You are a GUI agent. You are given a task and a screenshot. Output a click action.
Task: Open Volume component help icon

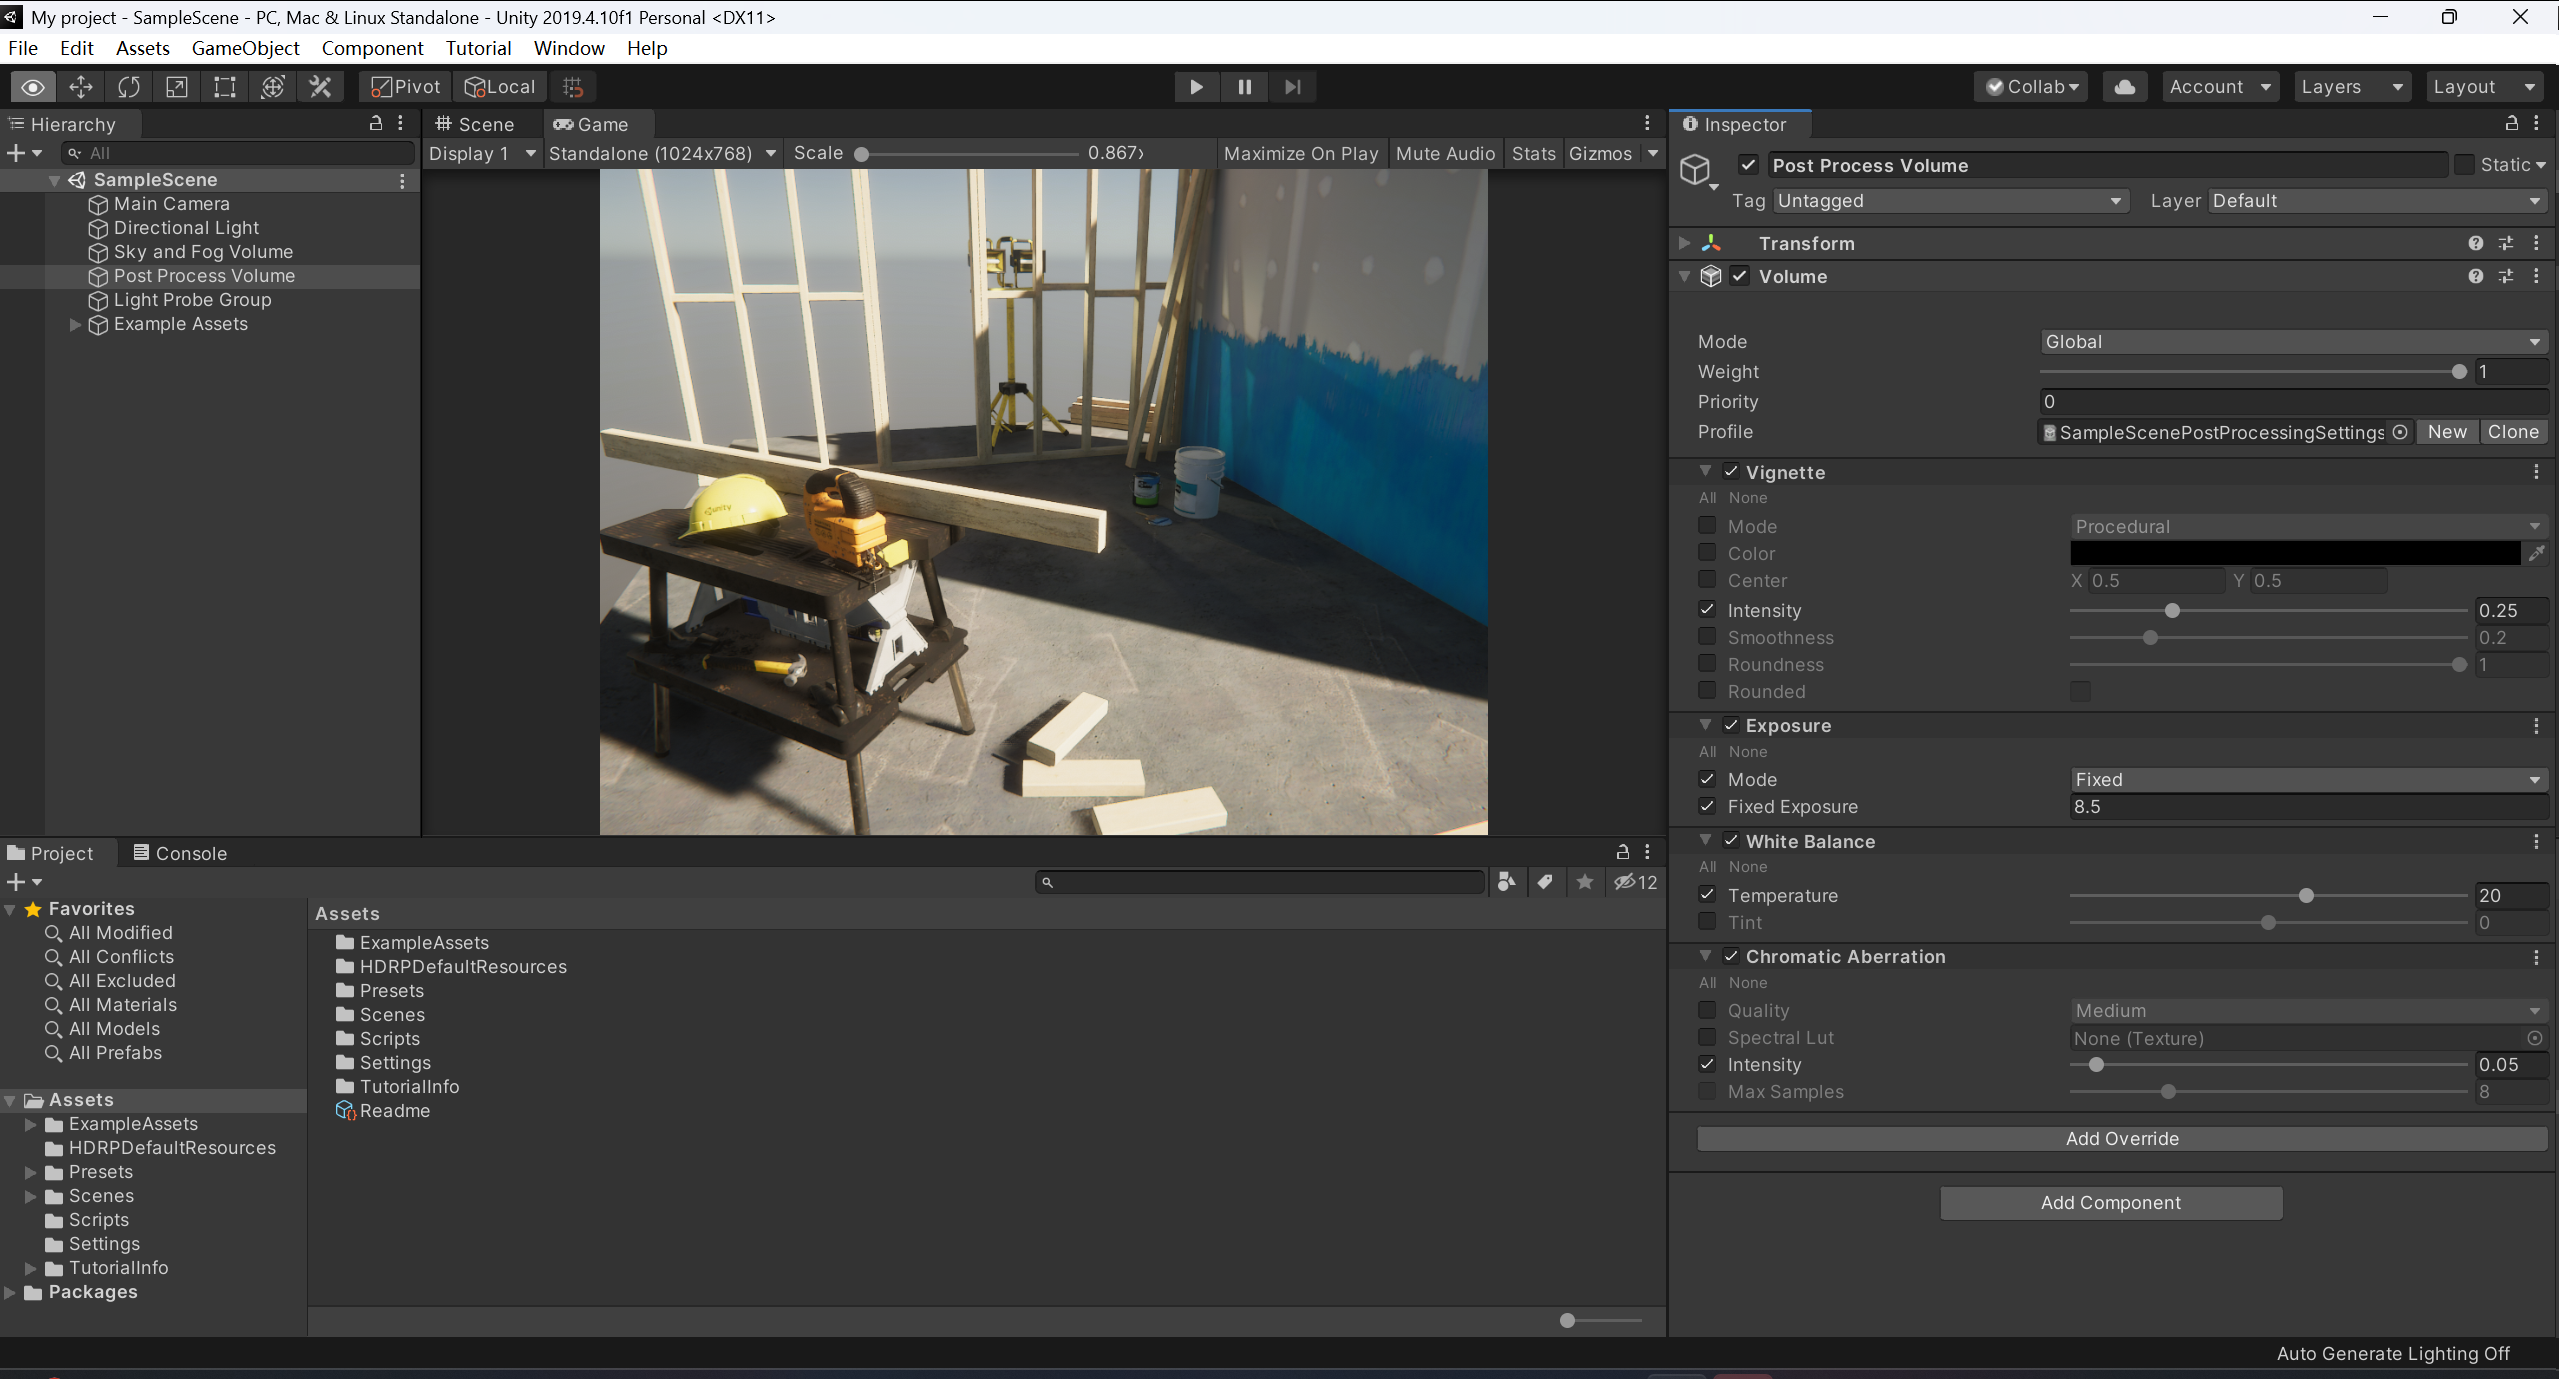pos(2475,276)
